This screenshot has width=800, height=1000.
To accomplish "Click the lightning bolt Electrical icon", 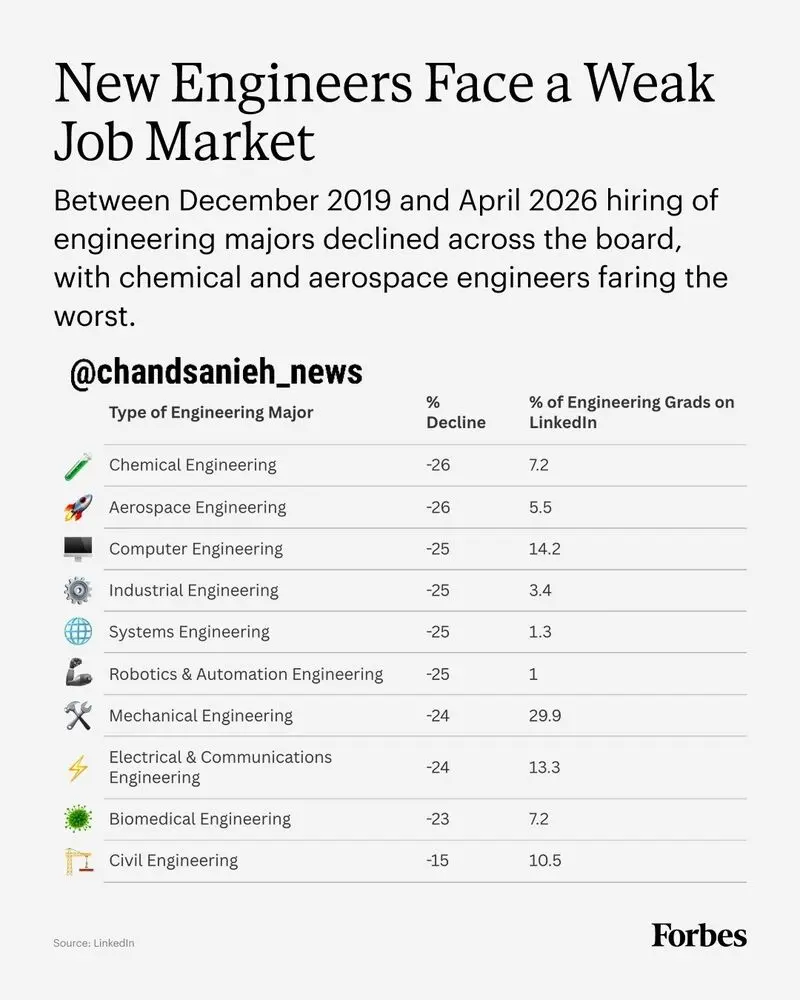I will pyautogui.click(x=78, y=768).
